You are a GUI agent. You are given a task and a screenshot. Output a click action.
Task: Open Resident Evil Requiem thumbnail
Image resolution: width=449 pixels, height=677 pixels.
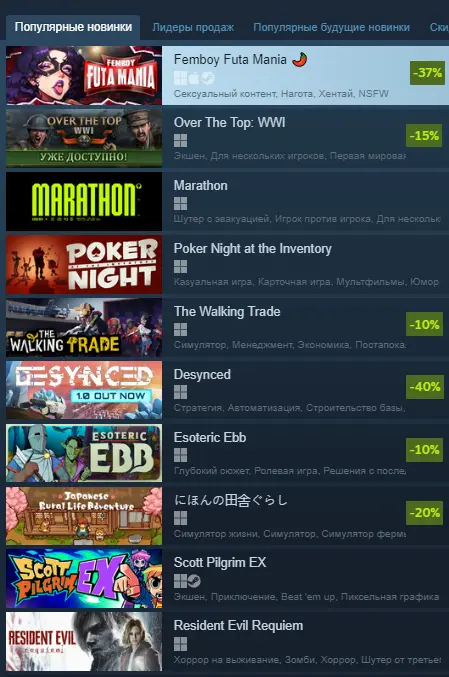[84, 642]
